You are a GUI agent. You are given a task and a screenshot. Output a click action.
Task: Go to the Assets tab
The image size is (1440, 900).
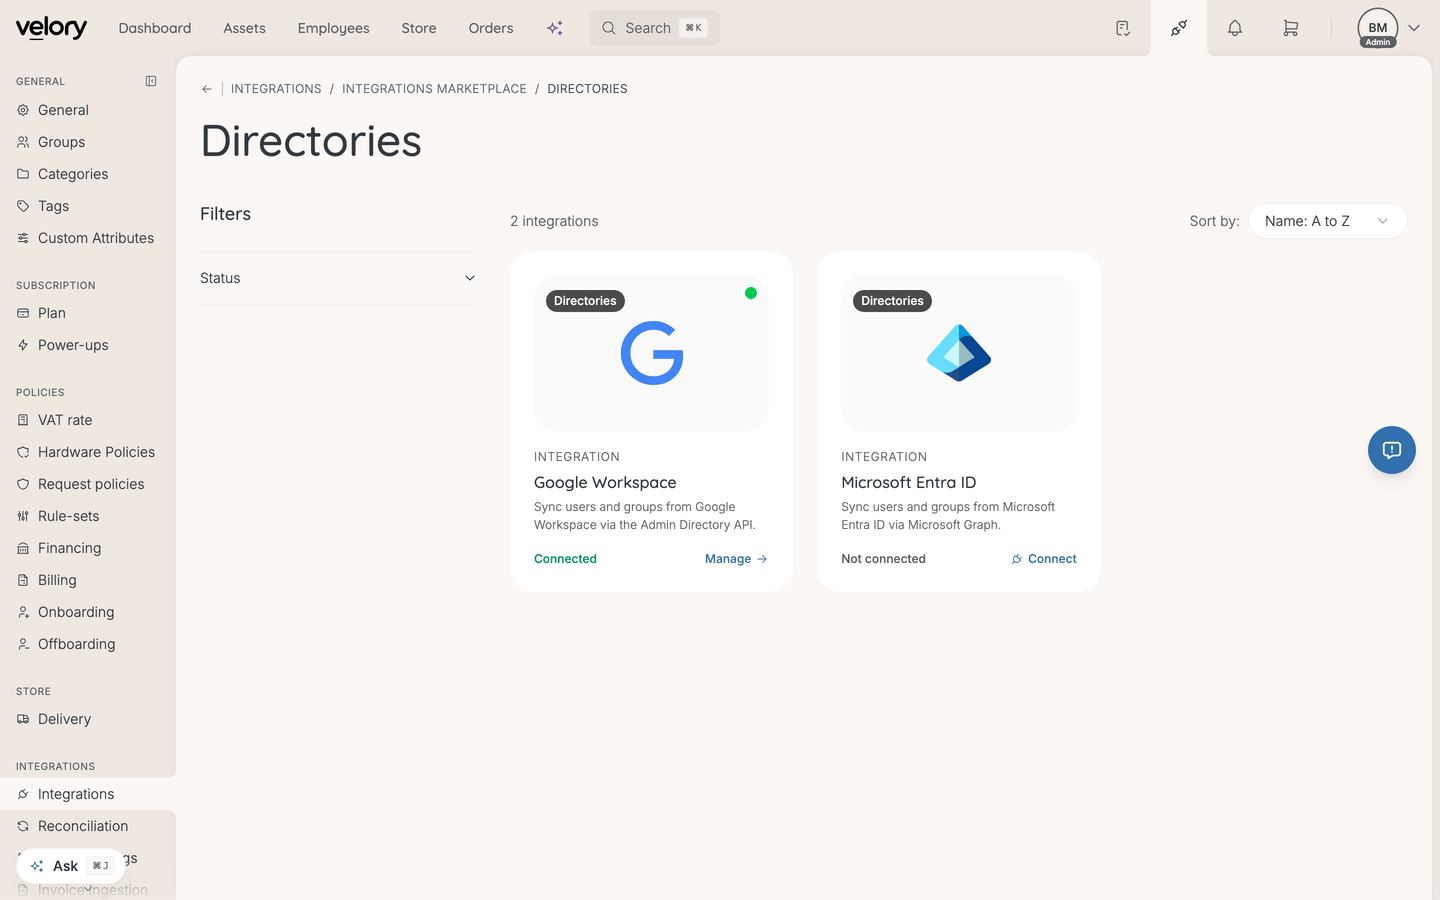click(x=245, y=28)
